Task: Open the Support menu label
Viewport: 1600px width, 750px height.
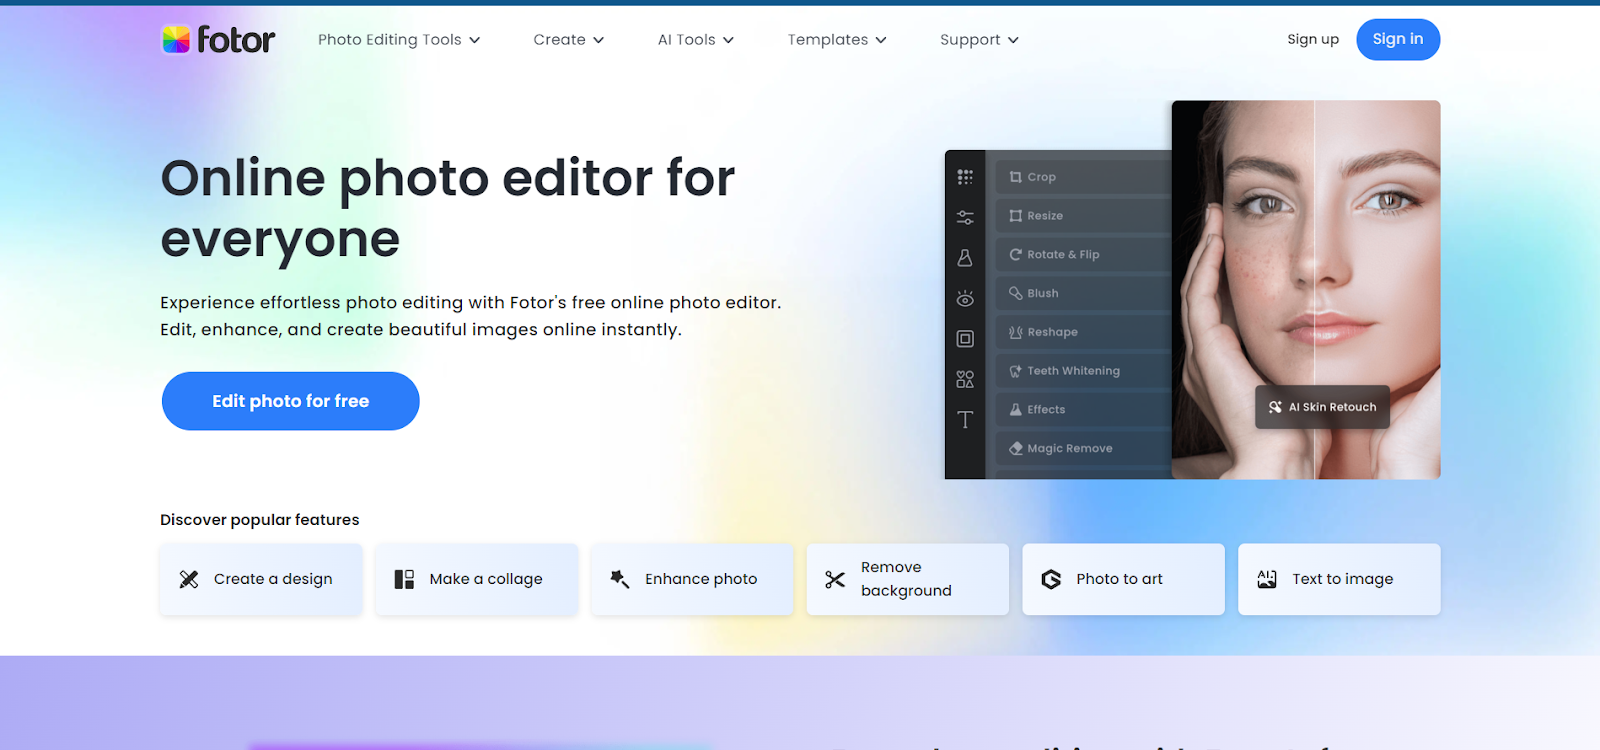Action: 970,40
